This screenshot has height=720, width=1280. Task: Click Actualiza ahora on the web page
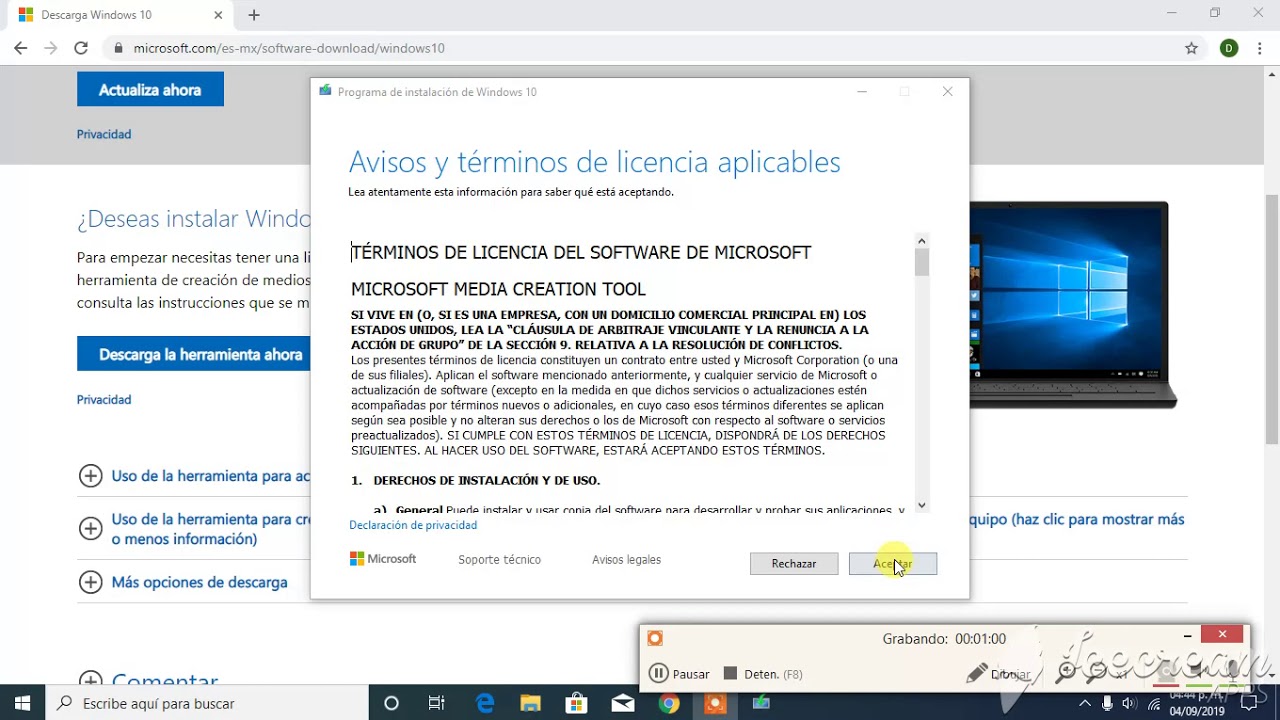pyautogui.click(x=150, y=90)
